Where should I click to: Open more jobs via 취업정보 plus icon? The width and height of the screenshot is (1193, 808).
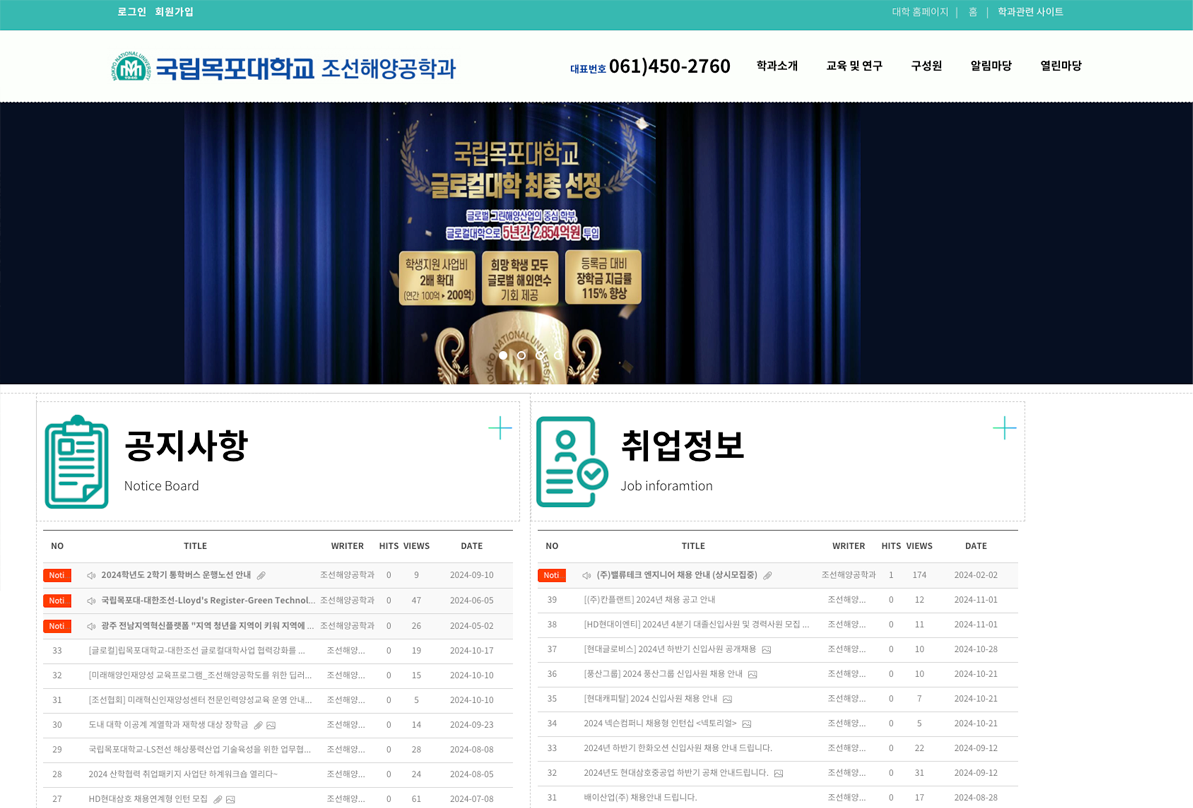coord(1004,428)
